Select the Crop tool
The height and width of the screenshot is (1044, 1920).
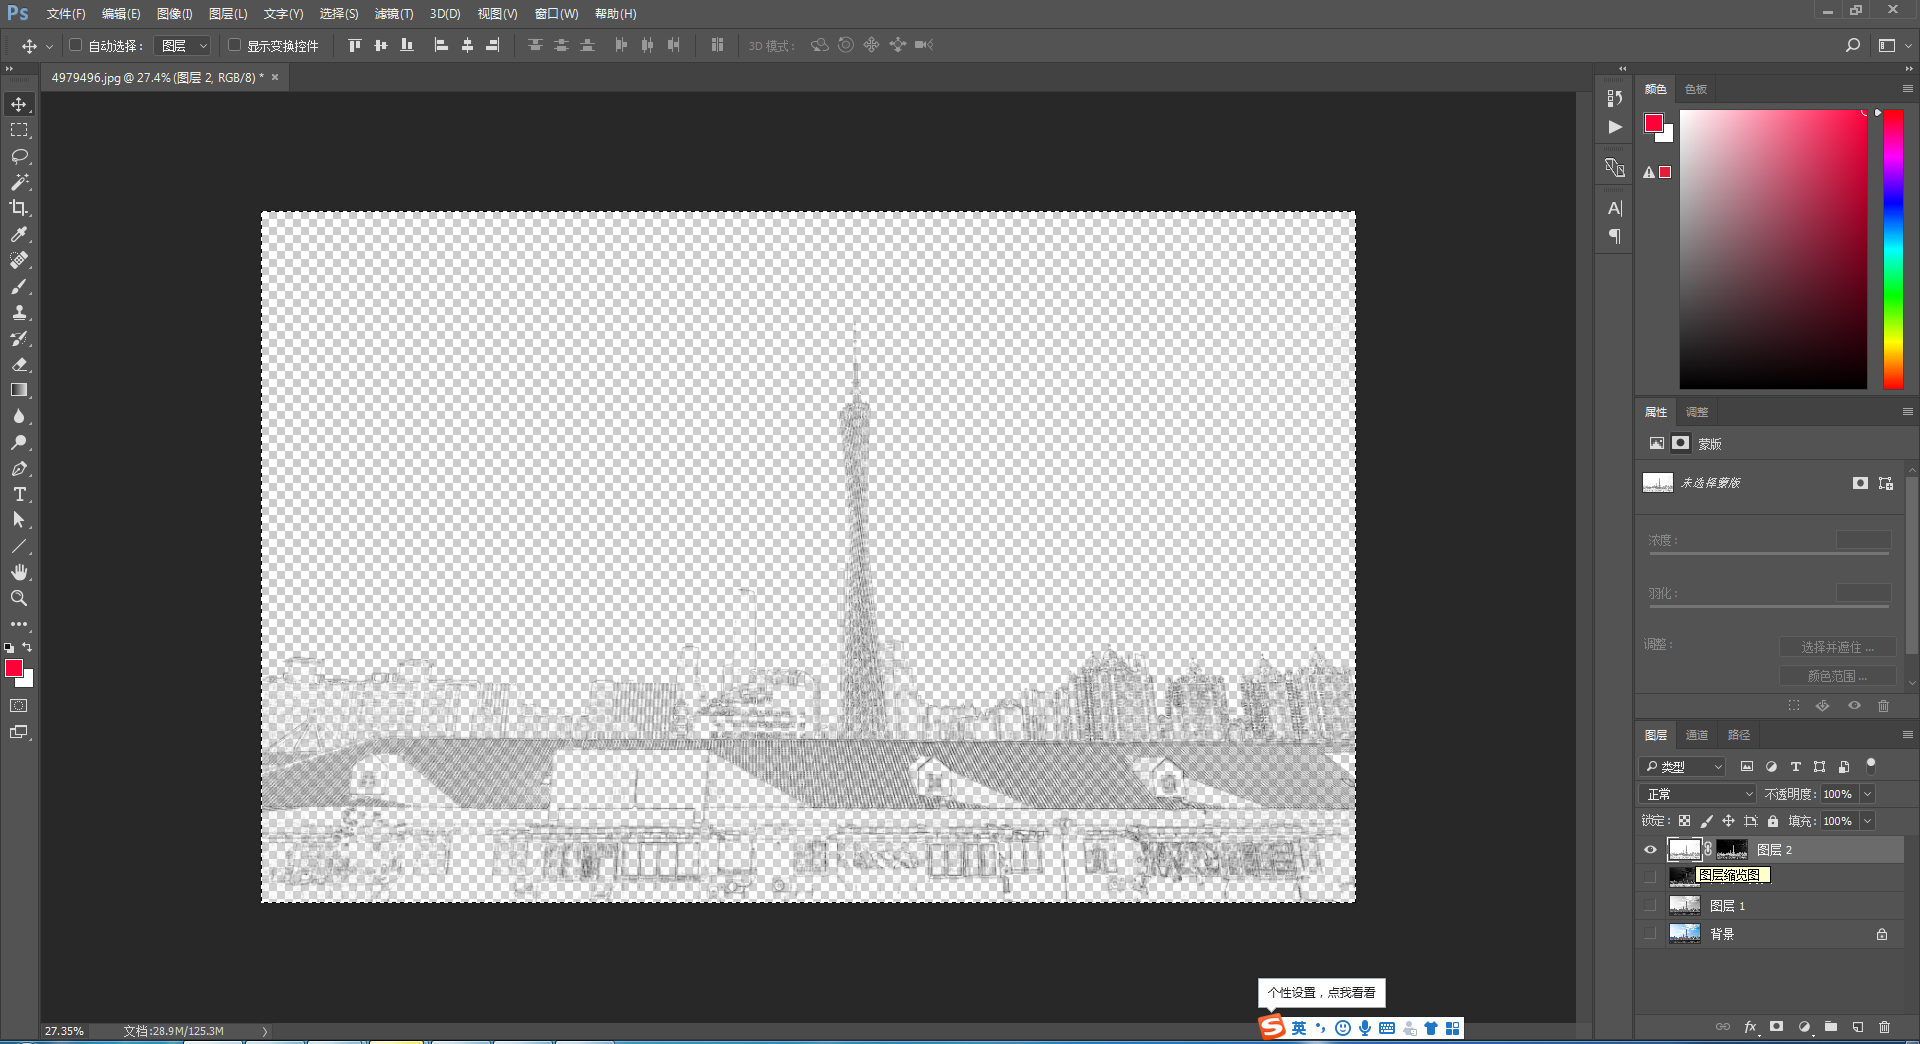[19, 208]
